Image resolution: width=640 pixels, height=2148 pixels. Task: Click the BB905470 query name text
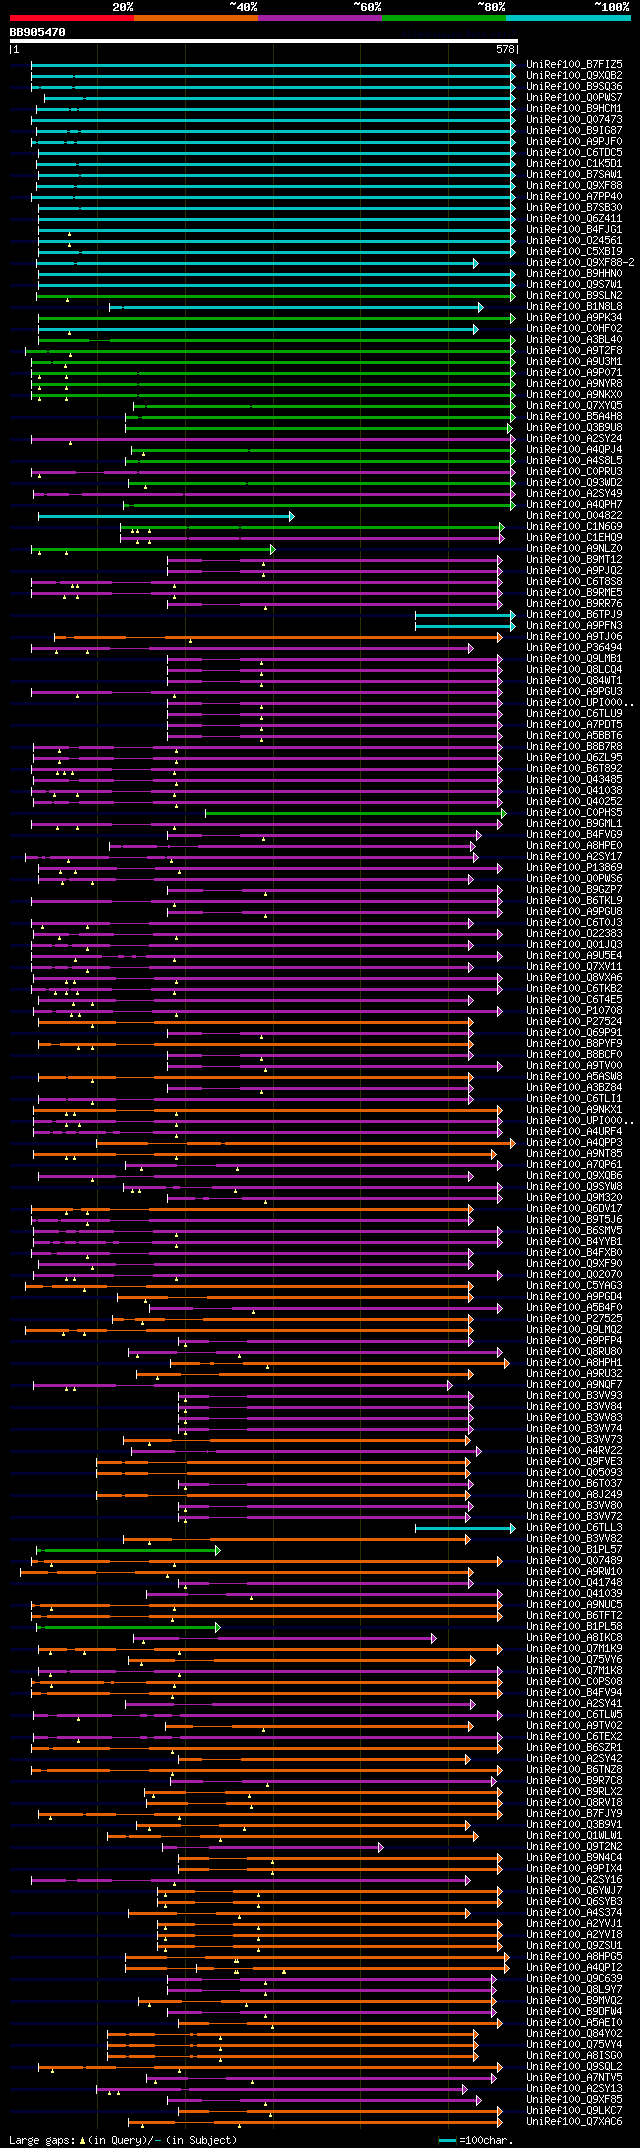[37, 32]
